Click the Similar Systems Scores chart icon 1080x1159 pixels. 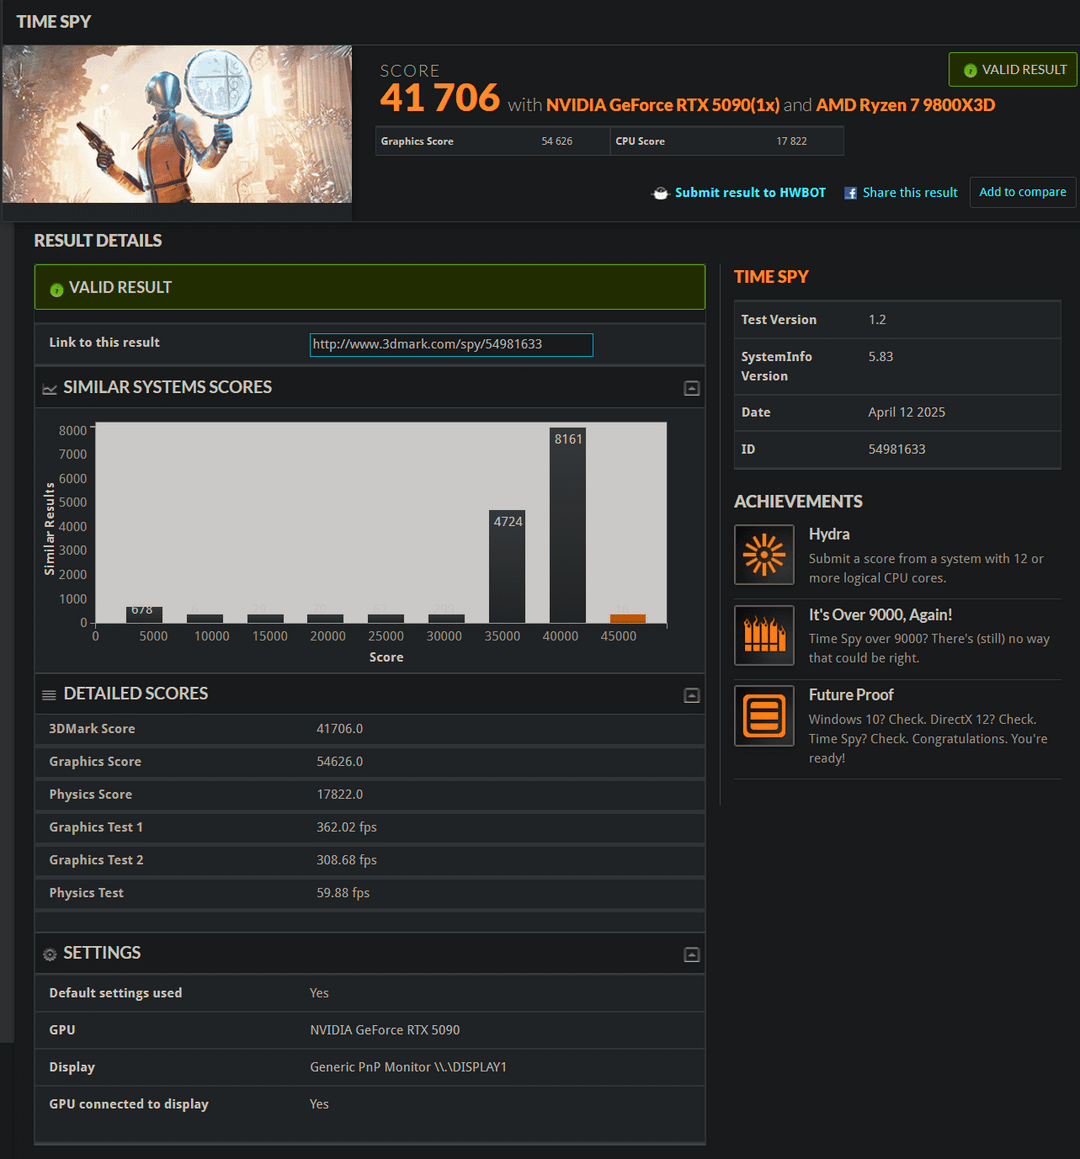point(50,388)
